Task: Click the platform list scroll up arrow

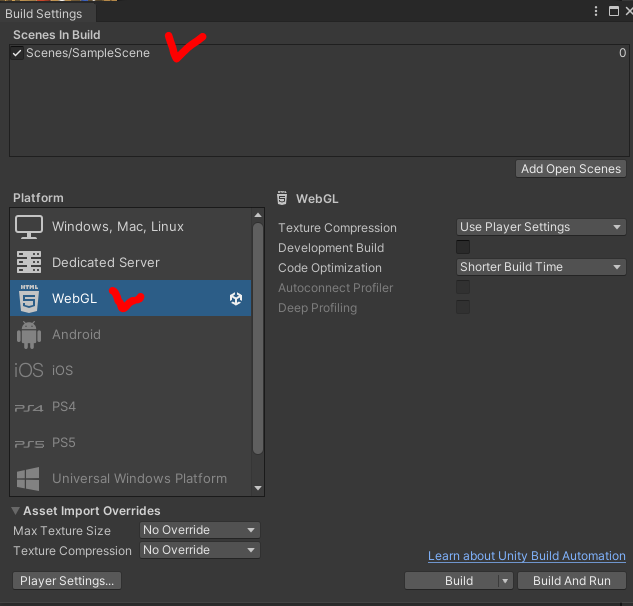Action: tap(258, 215)
